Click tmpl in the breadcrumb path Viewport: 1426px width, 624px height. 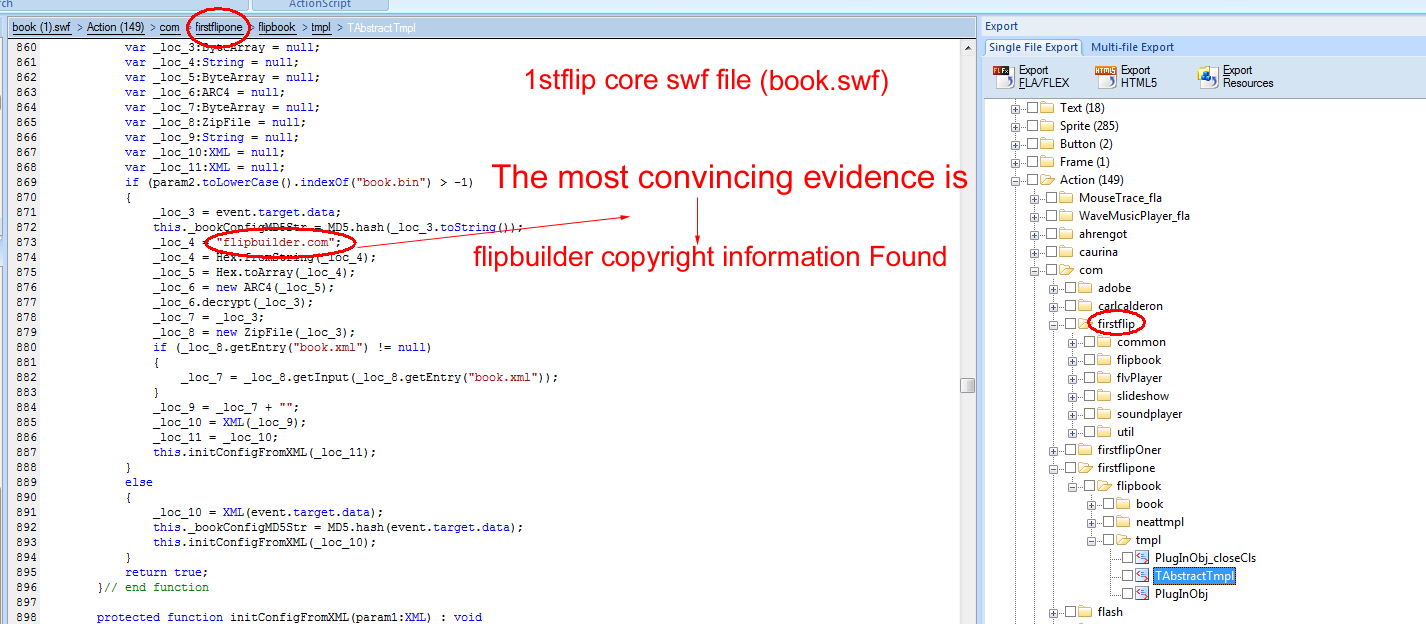click(323, 27)
